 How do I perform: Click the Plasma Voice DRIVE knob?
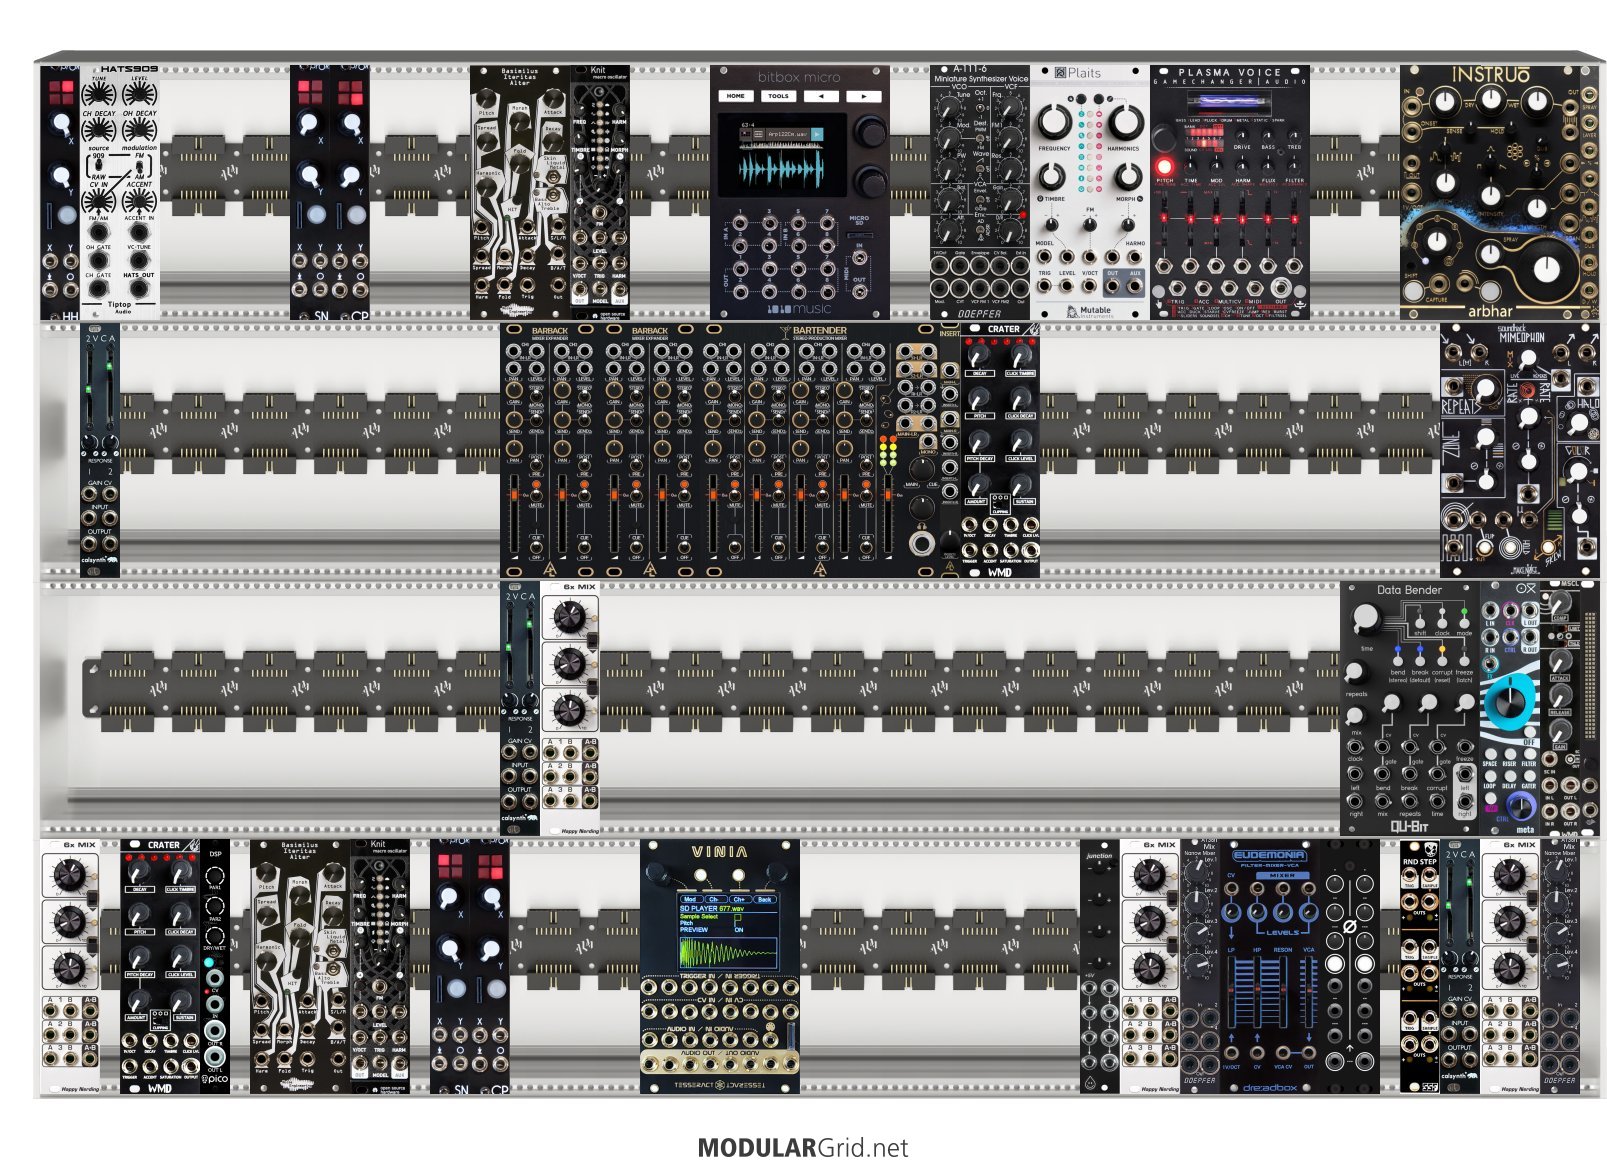(x=1241, y=134)
